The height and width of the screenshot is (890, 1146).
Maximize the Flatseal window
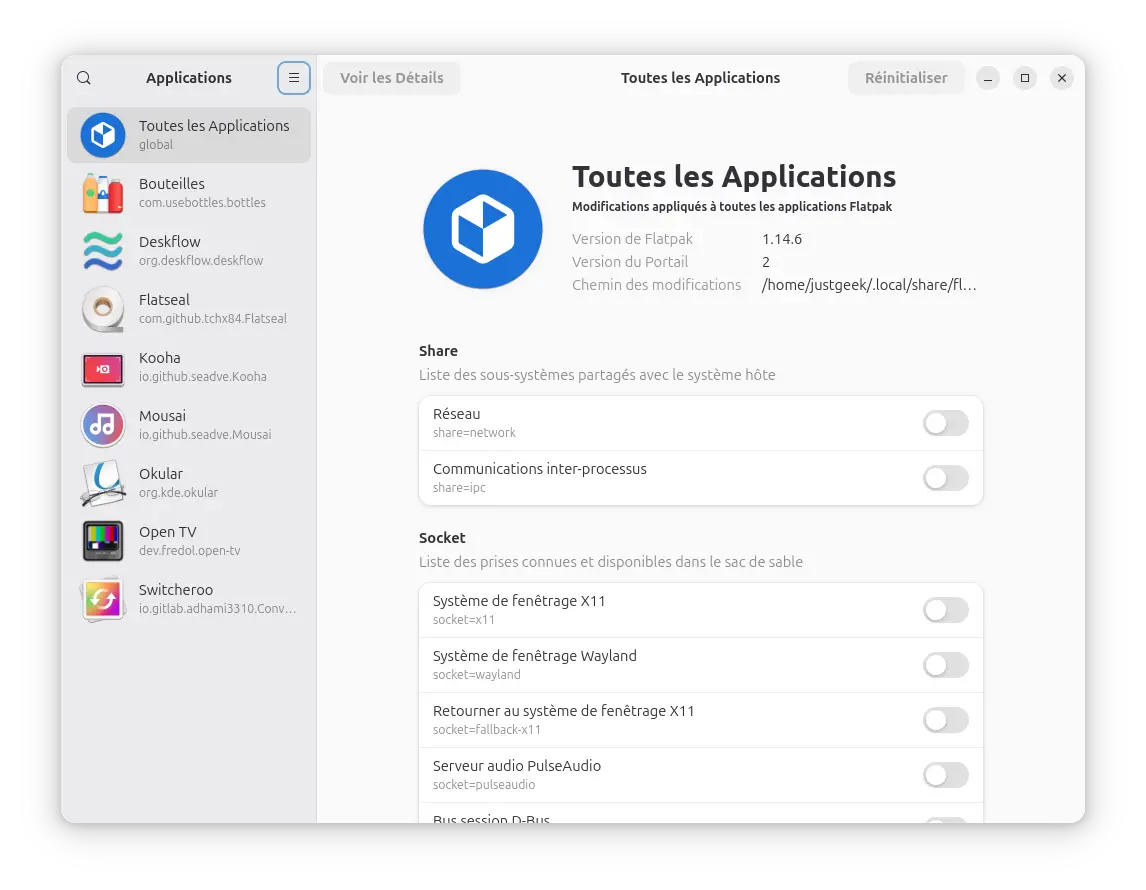click(1025, 77)
